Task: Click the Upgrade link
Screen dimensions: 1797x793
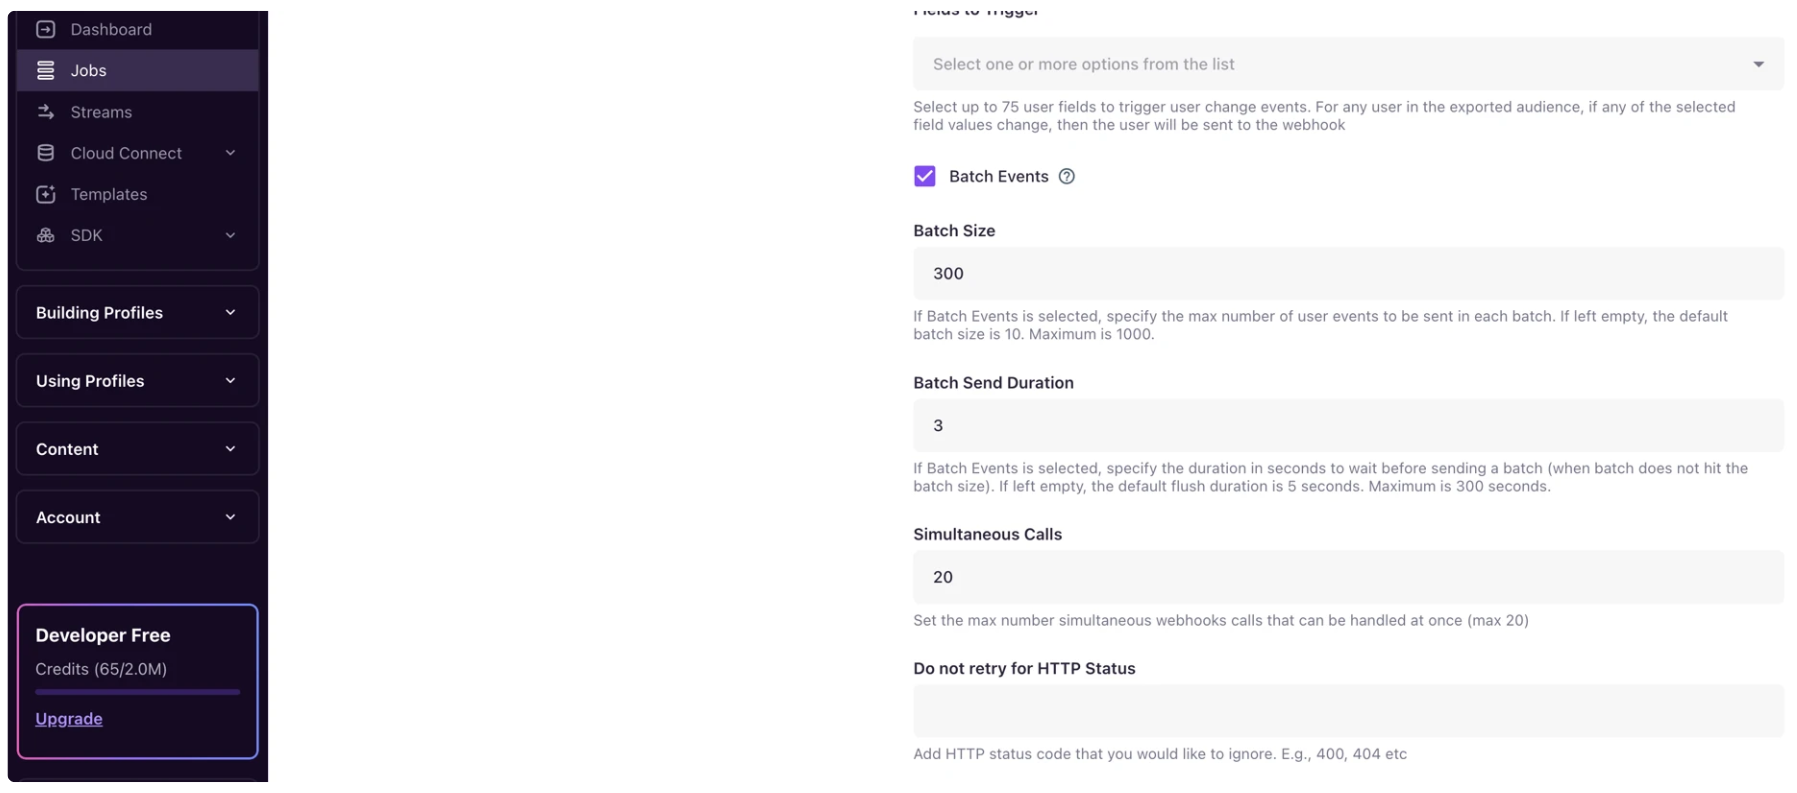Action: pos(69,718)
